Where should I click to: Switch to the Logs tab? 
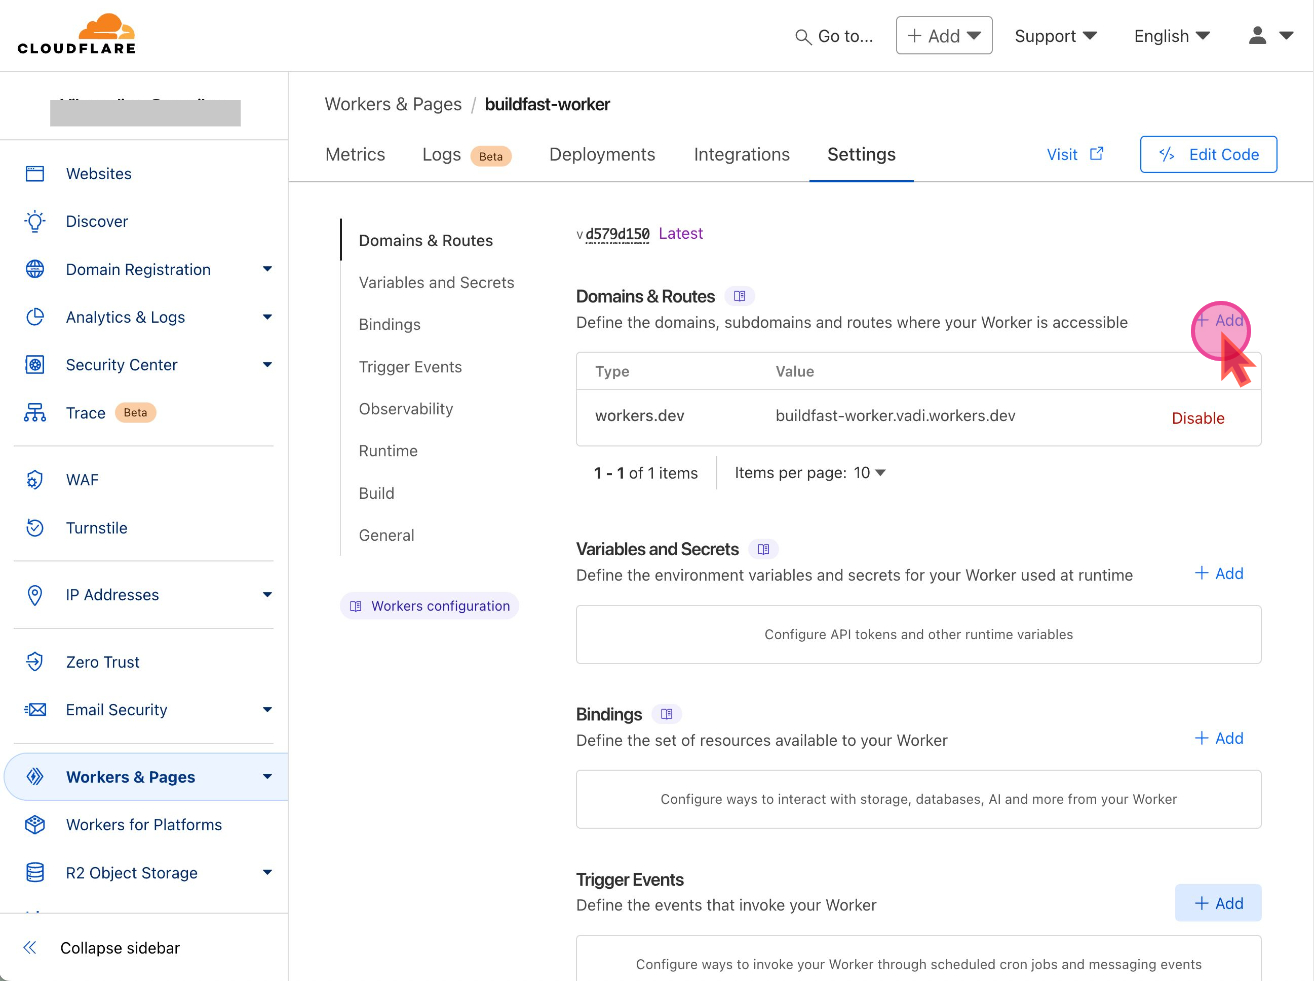pyautogui.click(x=441, y=155)
